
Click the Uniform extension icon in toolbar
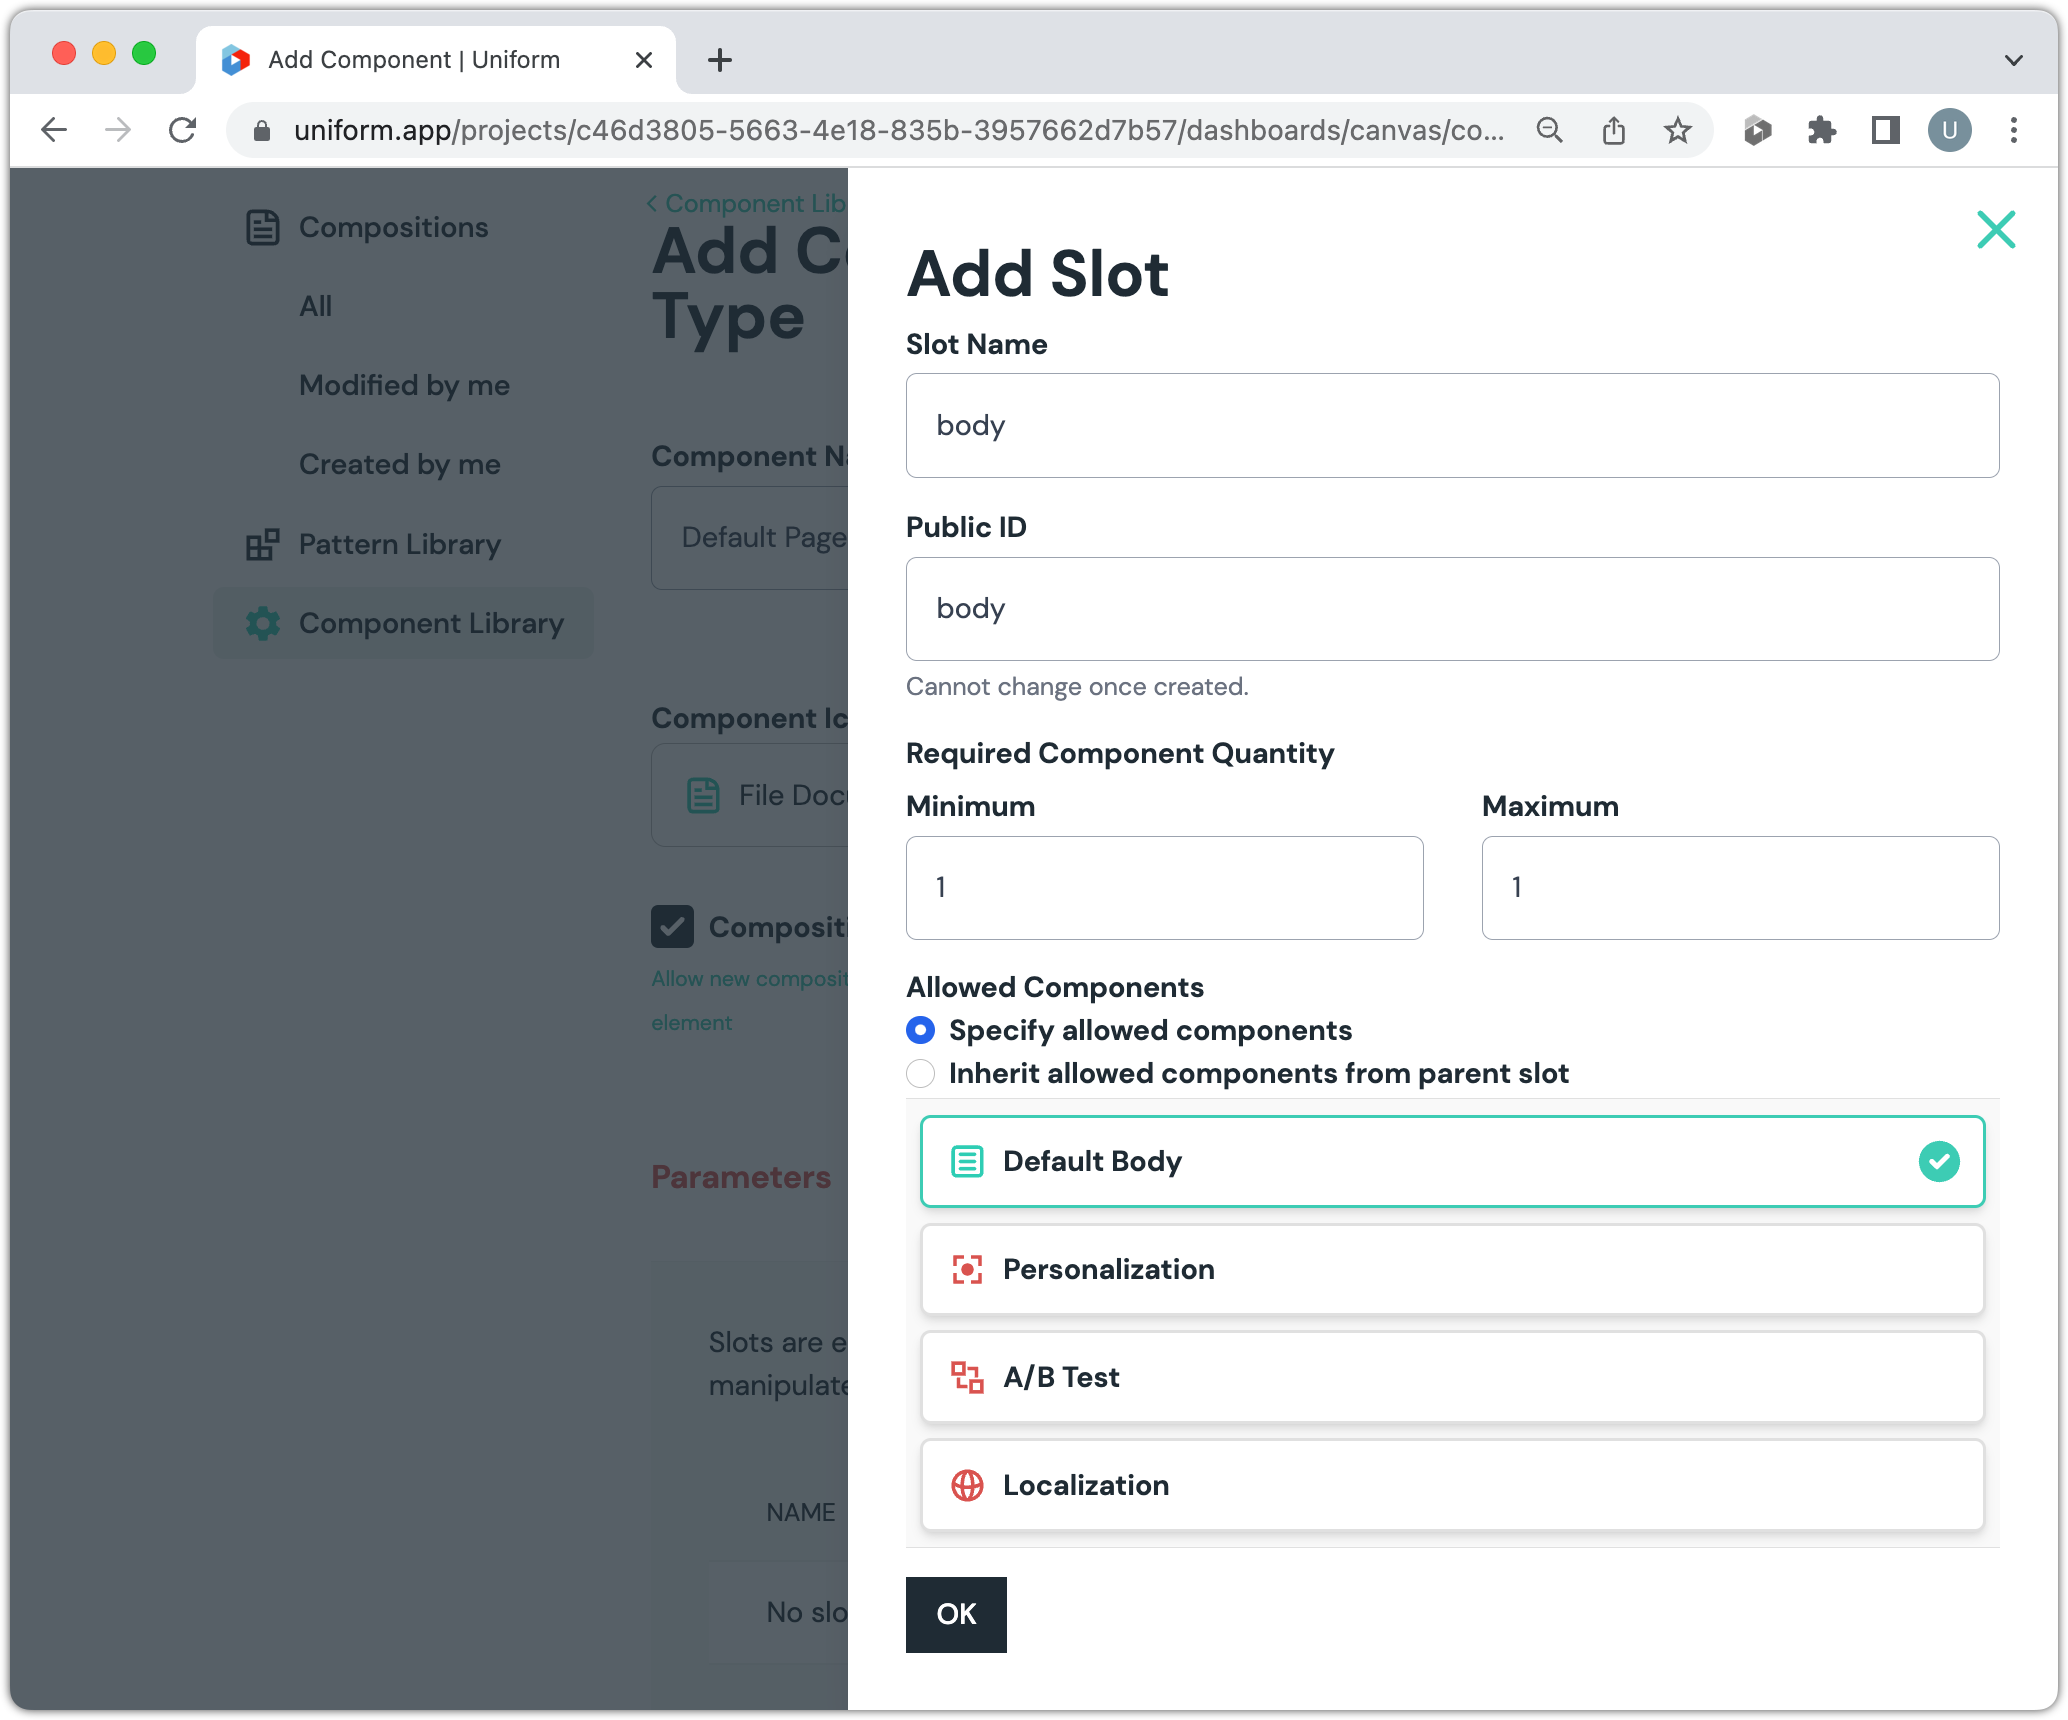coord(1757,130)
